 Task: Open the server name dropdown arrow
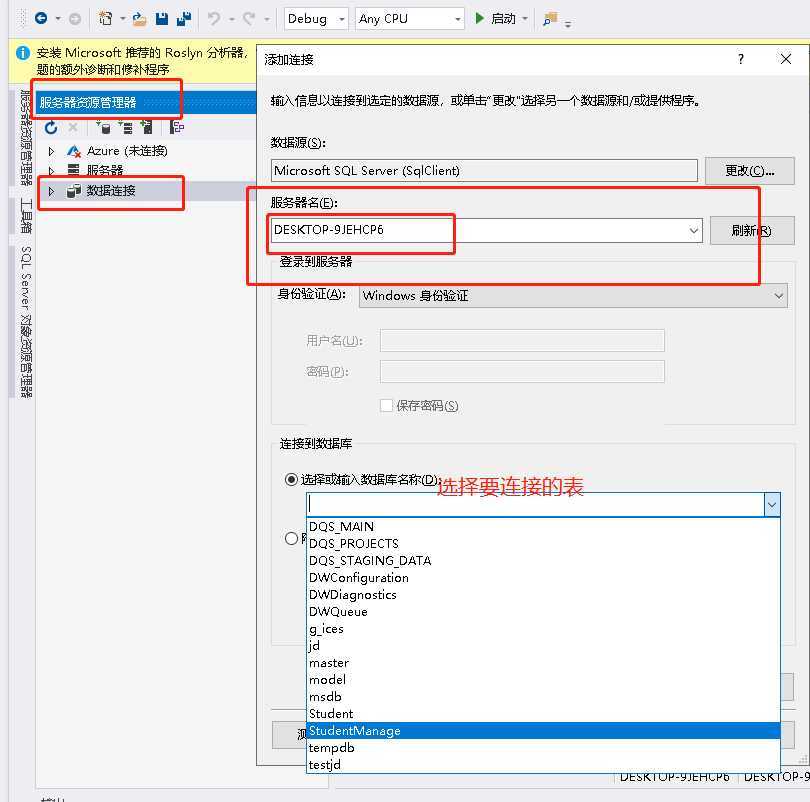694,230
